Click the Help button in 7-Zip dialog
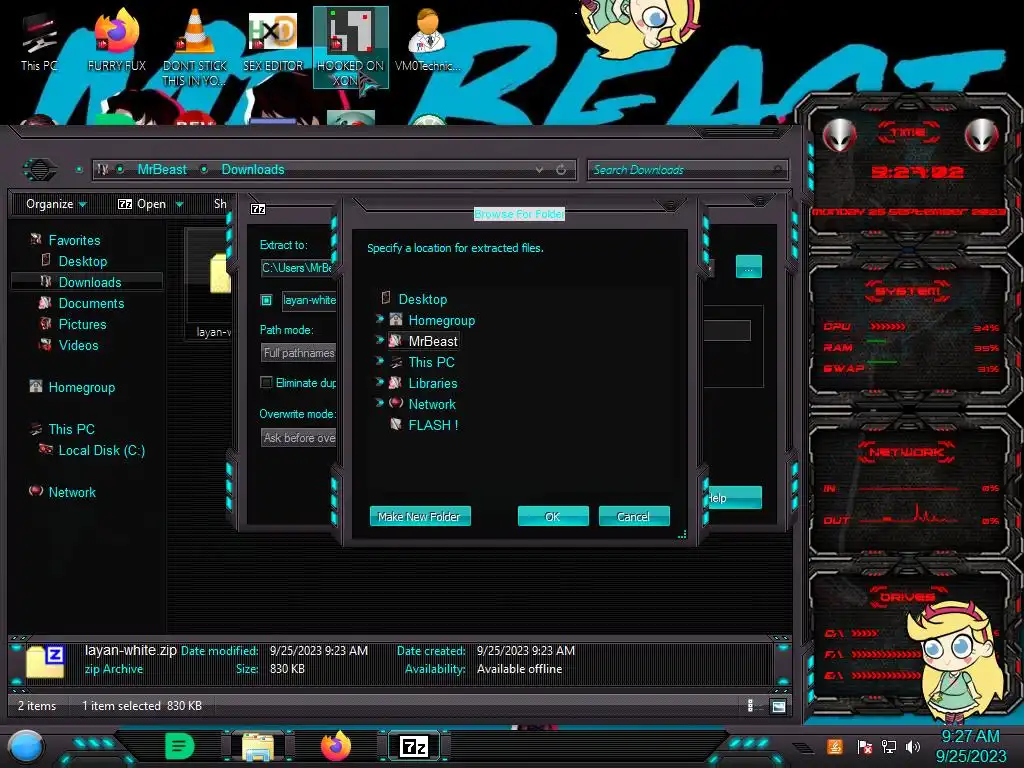This screenshot has height=768, width=1024. [735, 498]
